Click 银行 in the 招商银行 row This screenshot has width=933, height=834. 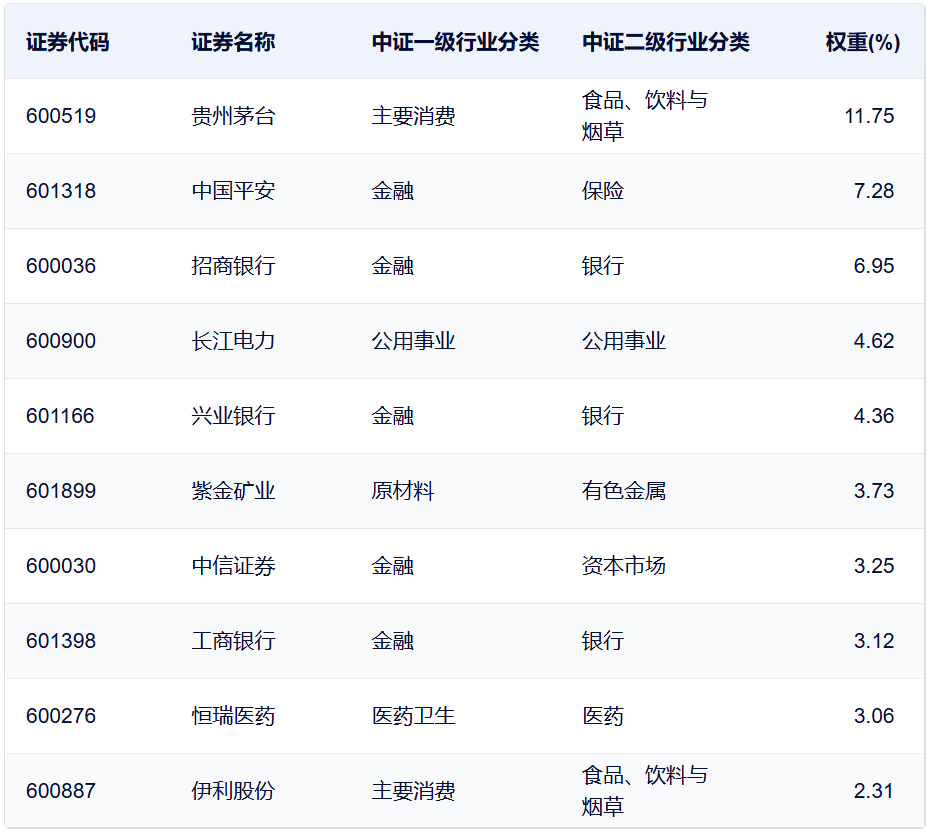point(603,266)
